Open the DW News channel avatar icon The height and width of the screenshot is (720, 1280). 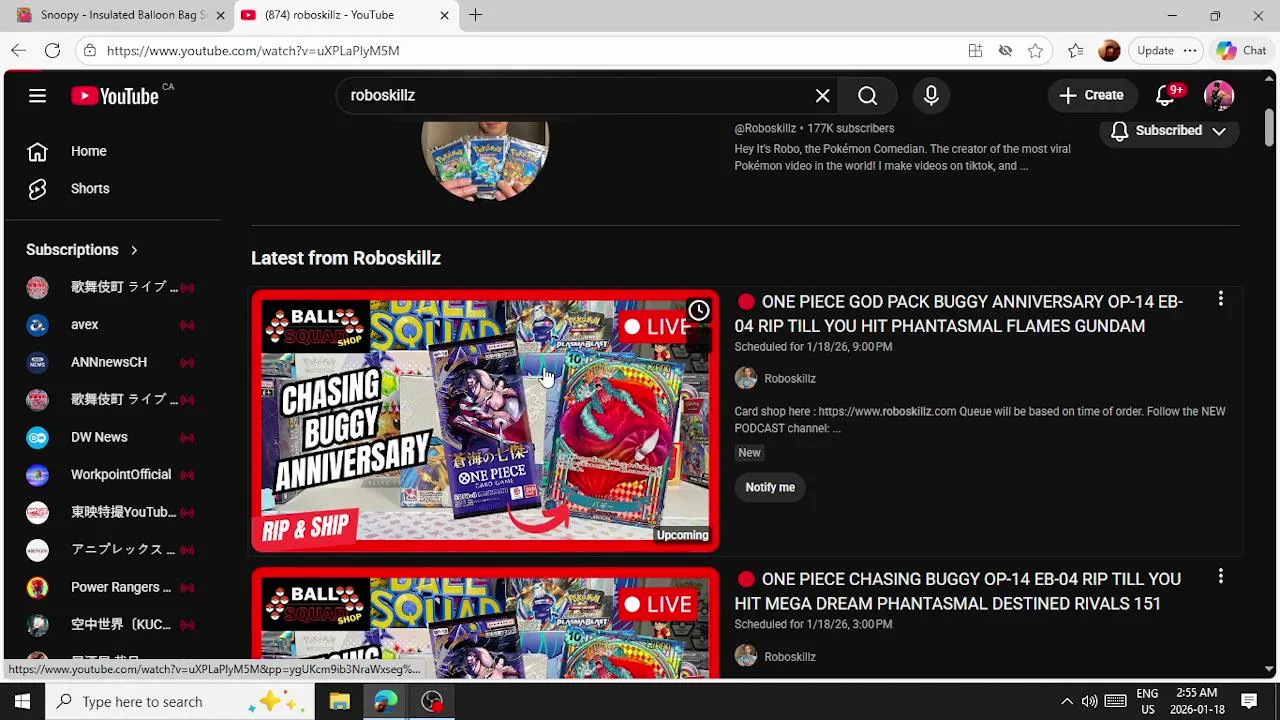(x=37, y=437)
